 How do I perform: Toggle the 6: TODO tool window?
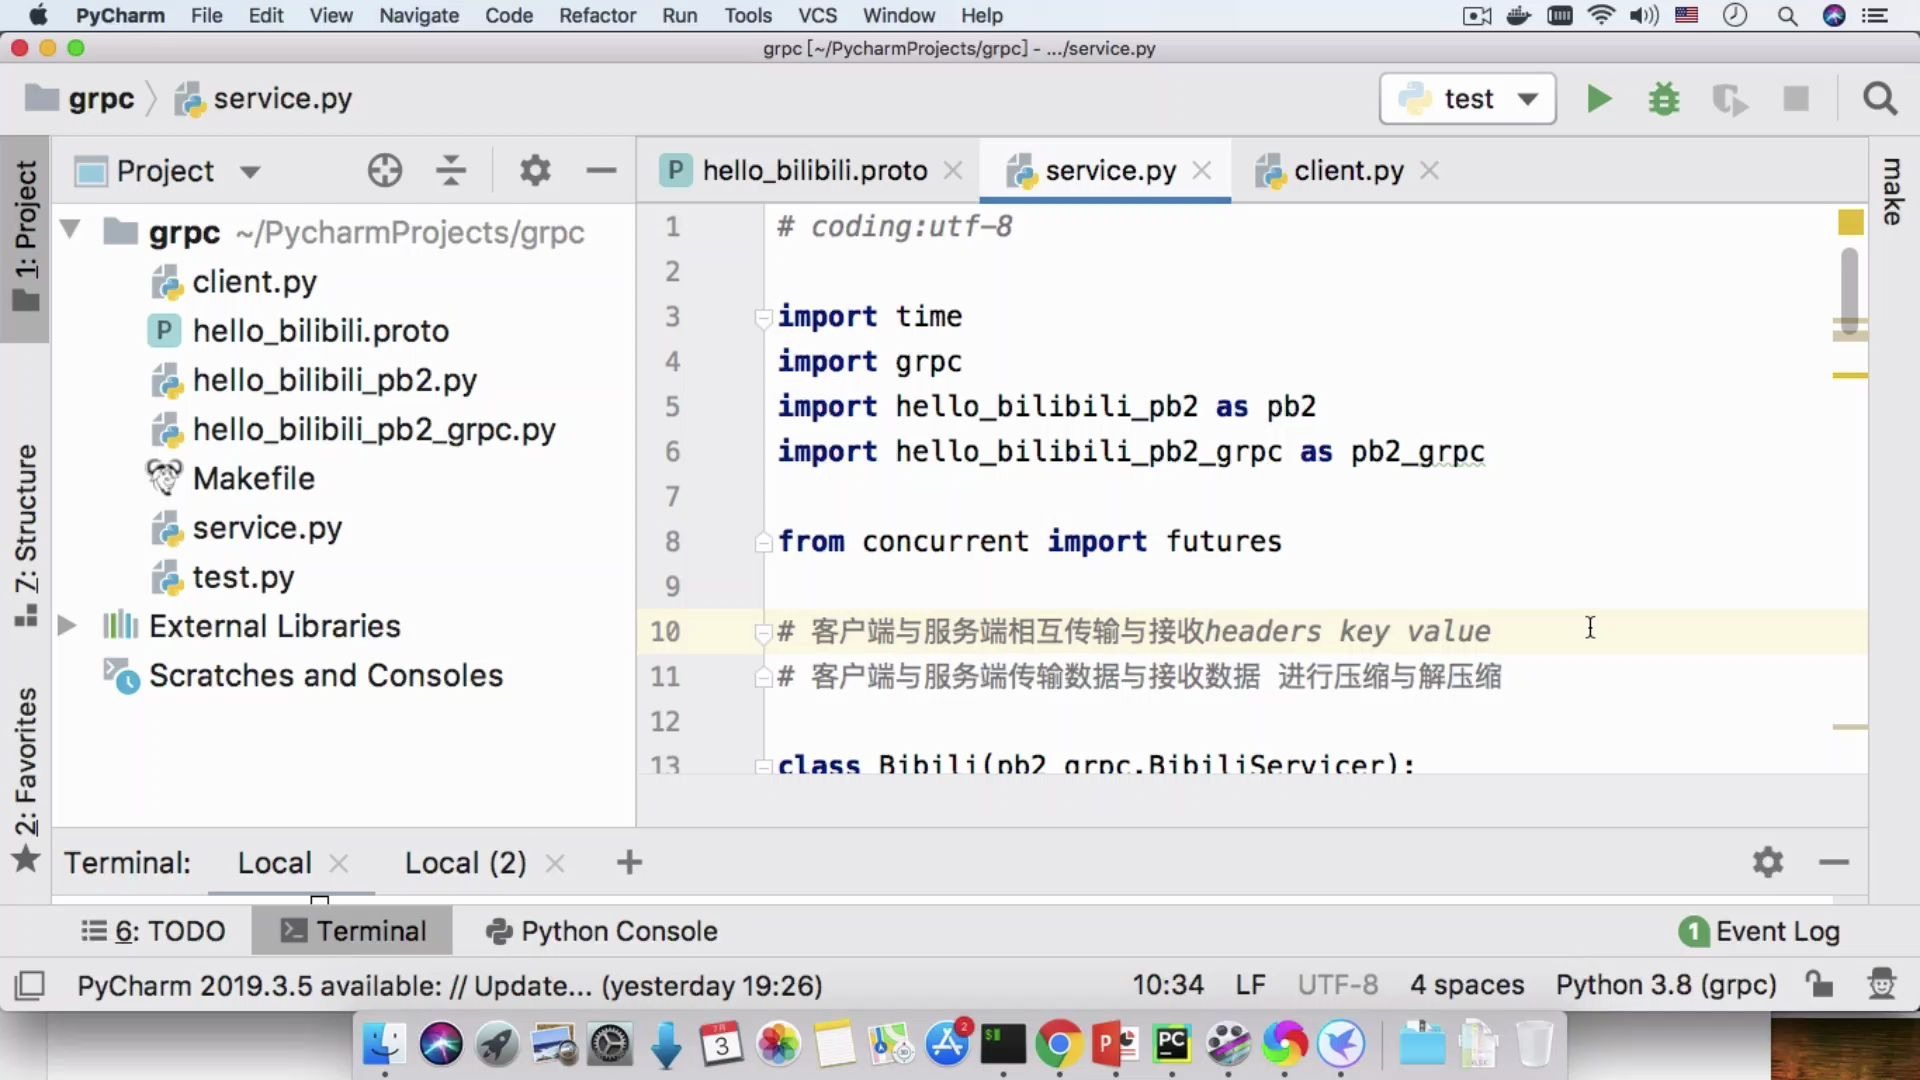click(x=153, y=931)
